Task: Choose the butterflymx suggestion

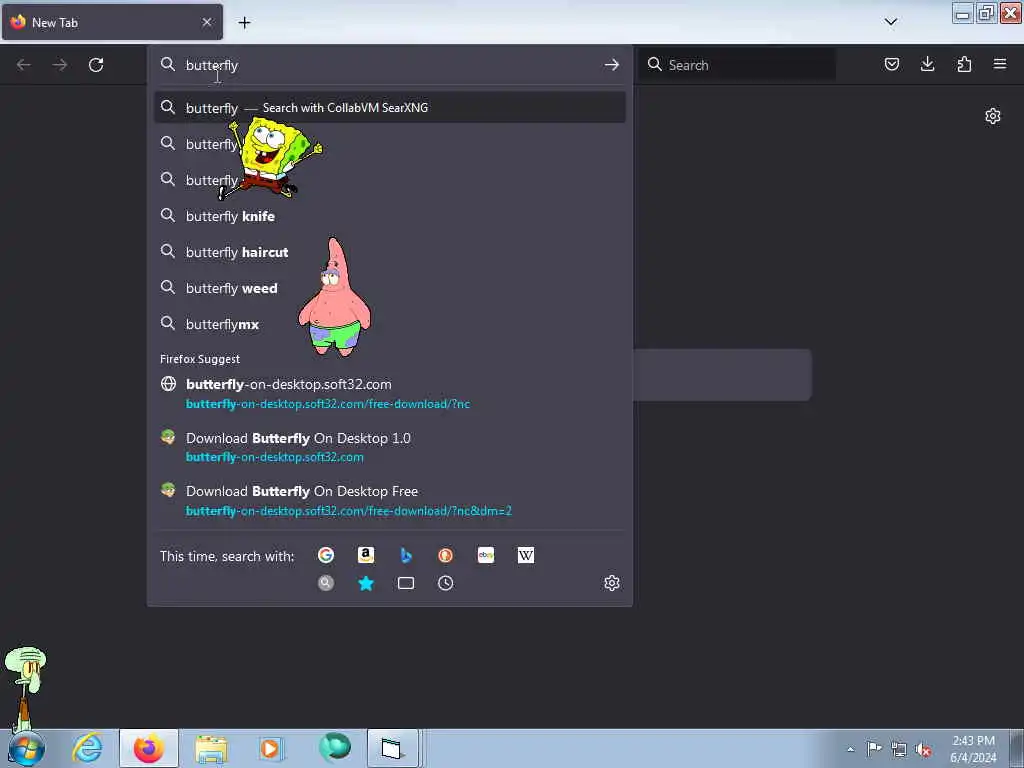Action: [389, 324]
